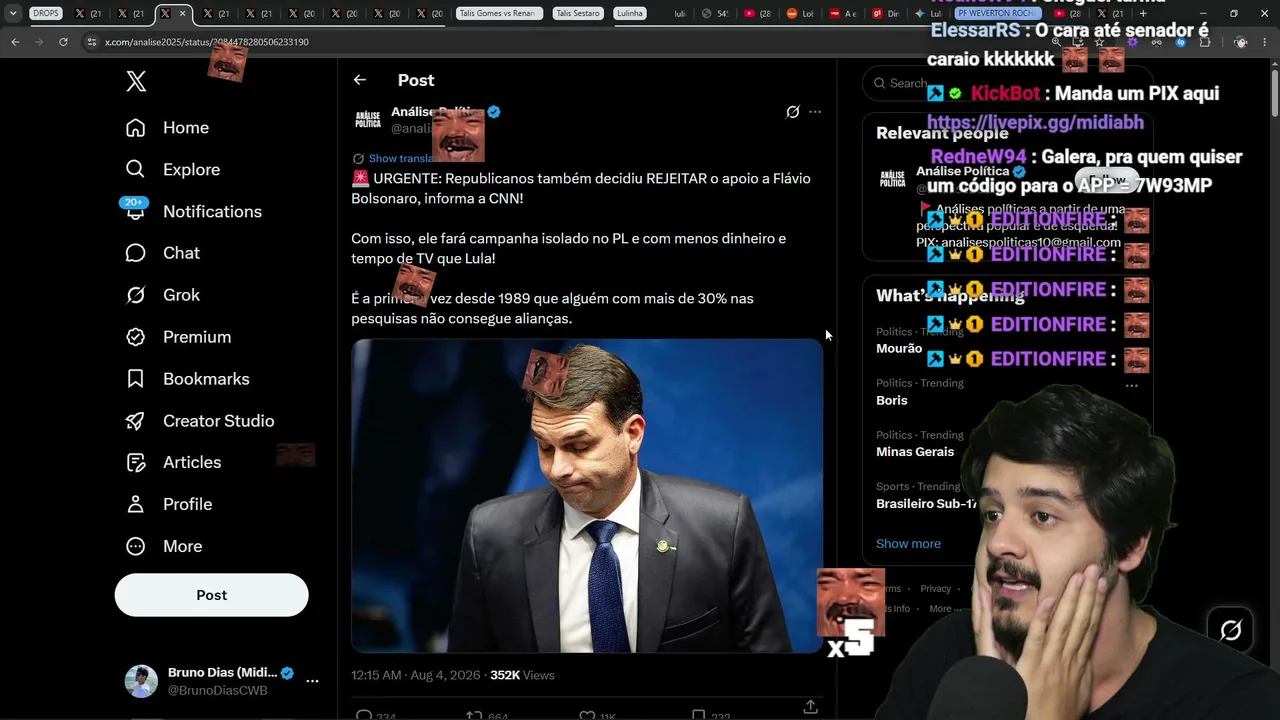This screenshot has height=720, width=1280.
Task: Click the 352K Views count
Action: point(522,676)
